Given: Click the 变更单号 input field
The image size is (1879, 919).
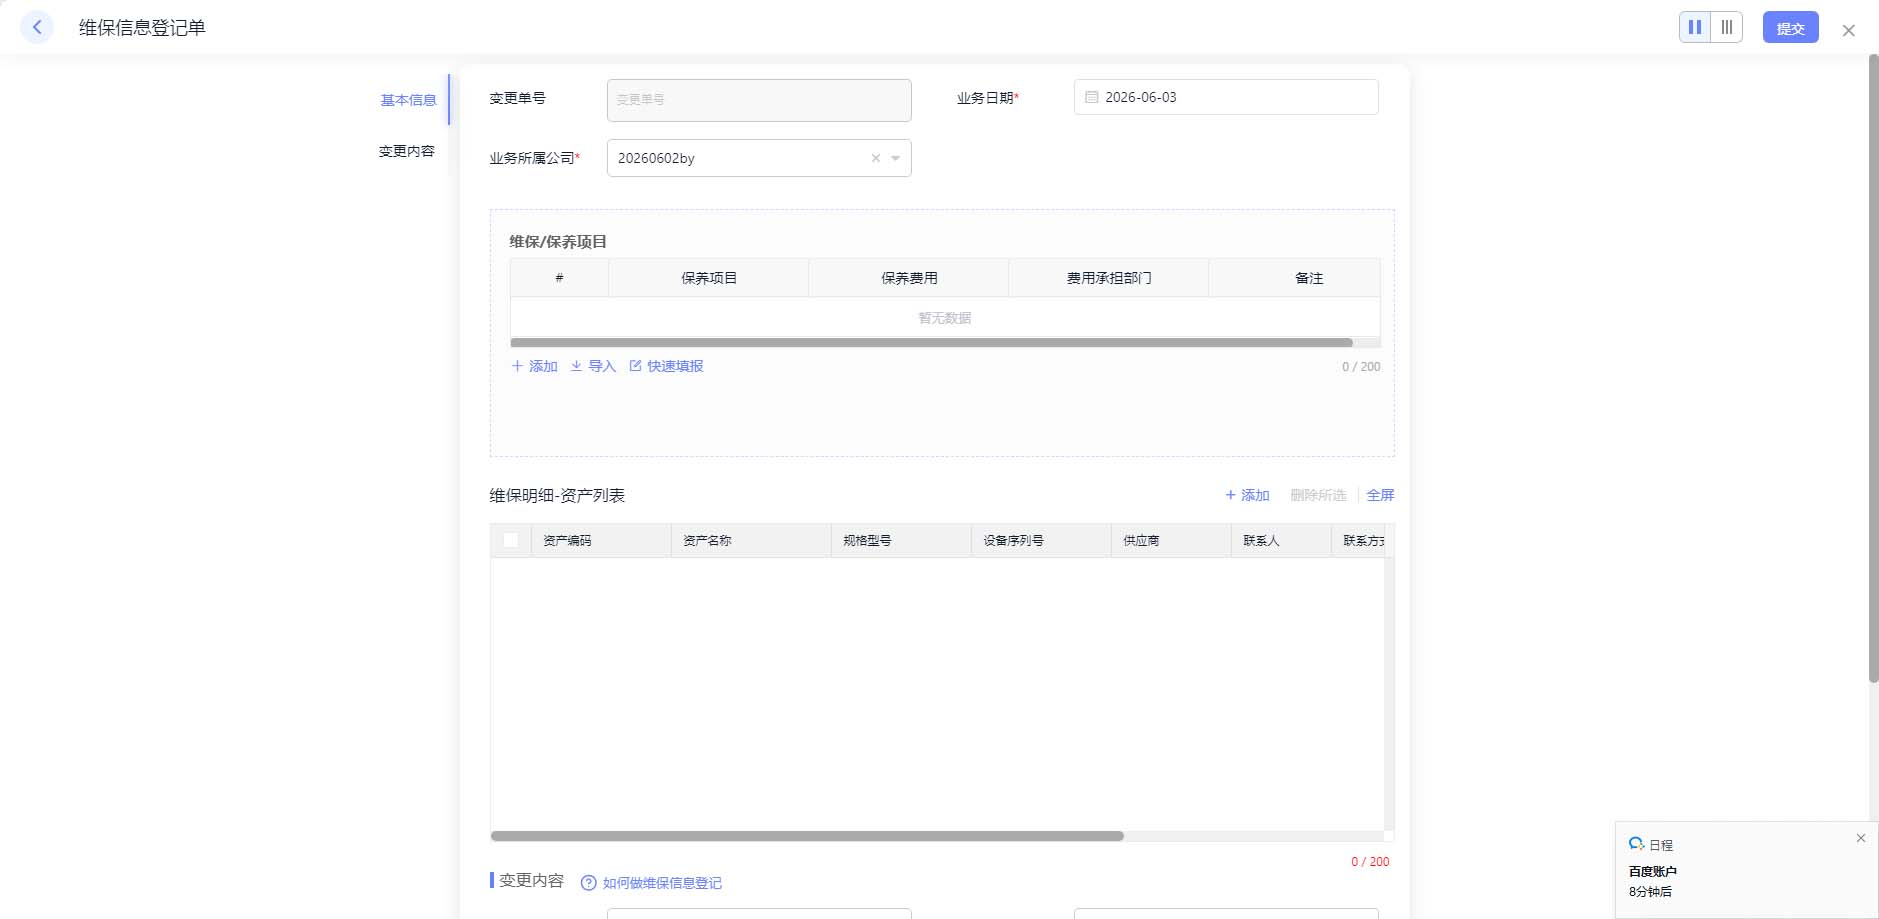Looking at the screenshot, I should [x=759, y=100].
